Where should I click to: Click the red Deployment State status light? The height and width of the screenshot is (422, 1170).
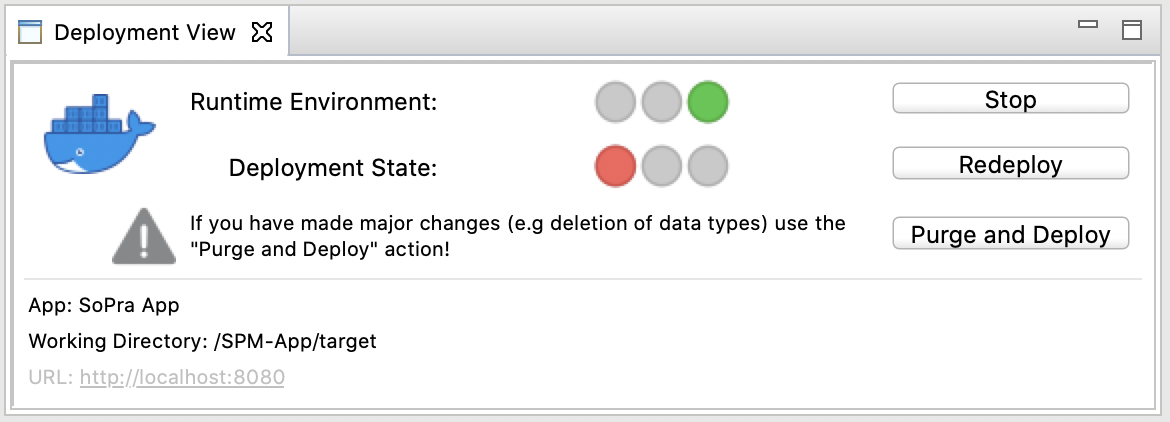click(615, 166)
